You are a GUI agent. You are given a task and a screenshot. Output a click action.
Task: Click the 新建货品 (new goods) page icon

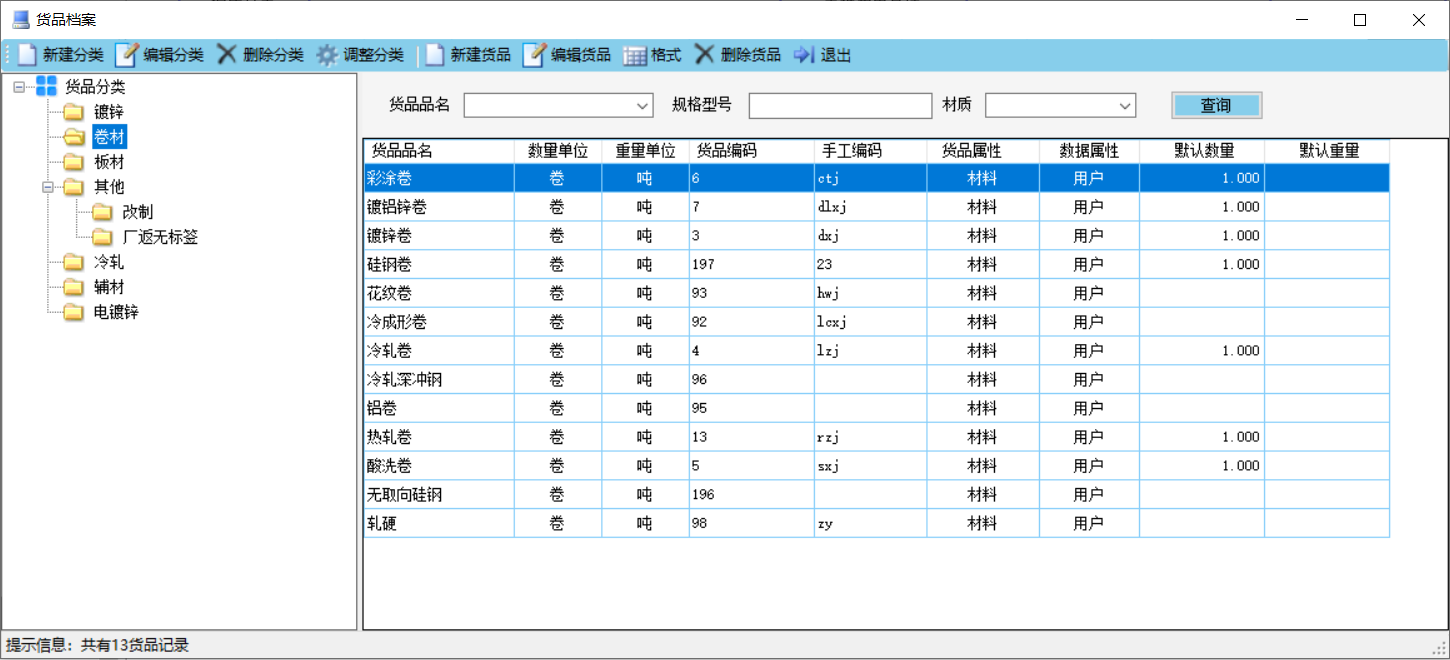coord(435,55)
